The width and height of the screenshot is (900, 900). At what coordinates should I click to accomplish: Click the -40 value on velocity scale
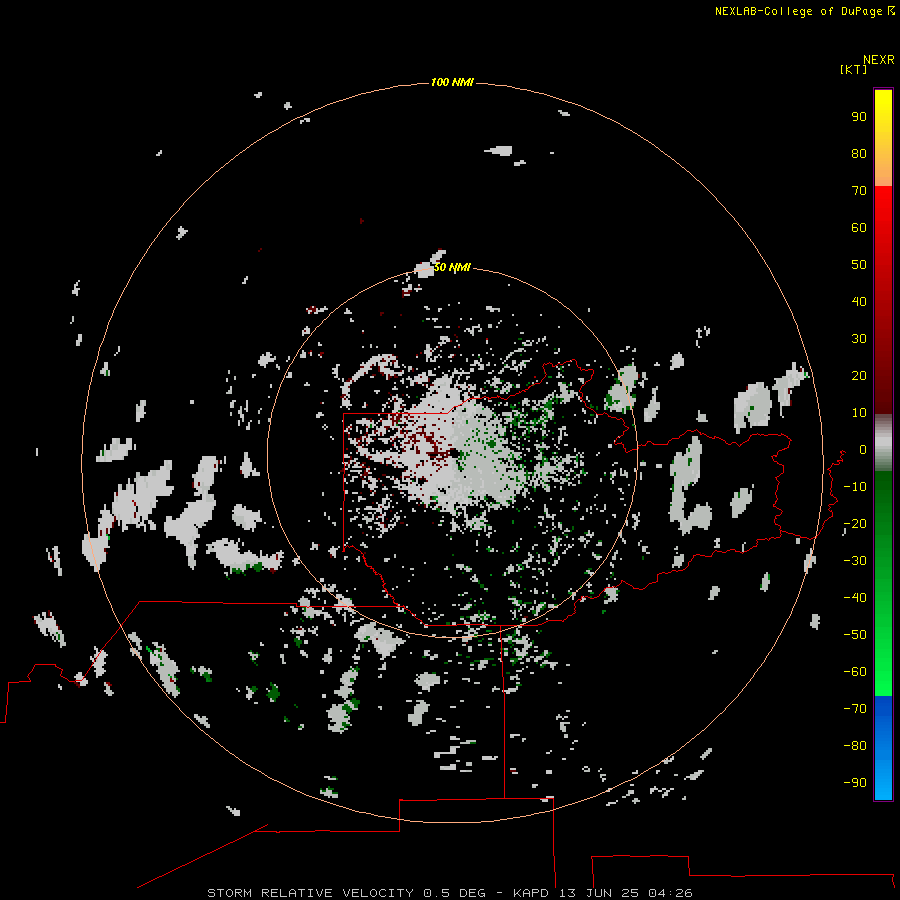click(x=855, y=598)
